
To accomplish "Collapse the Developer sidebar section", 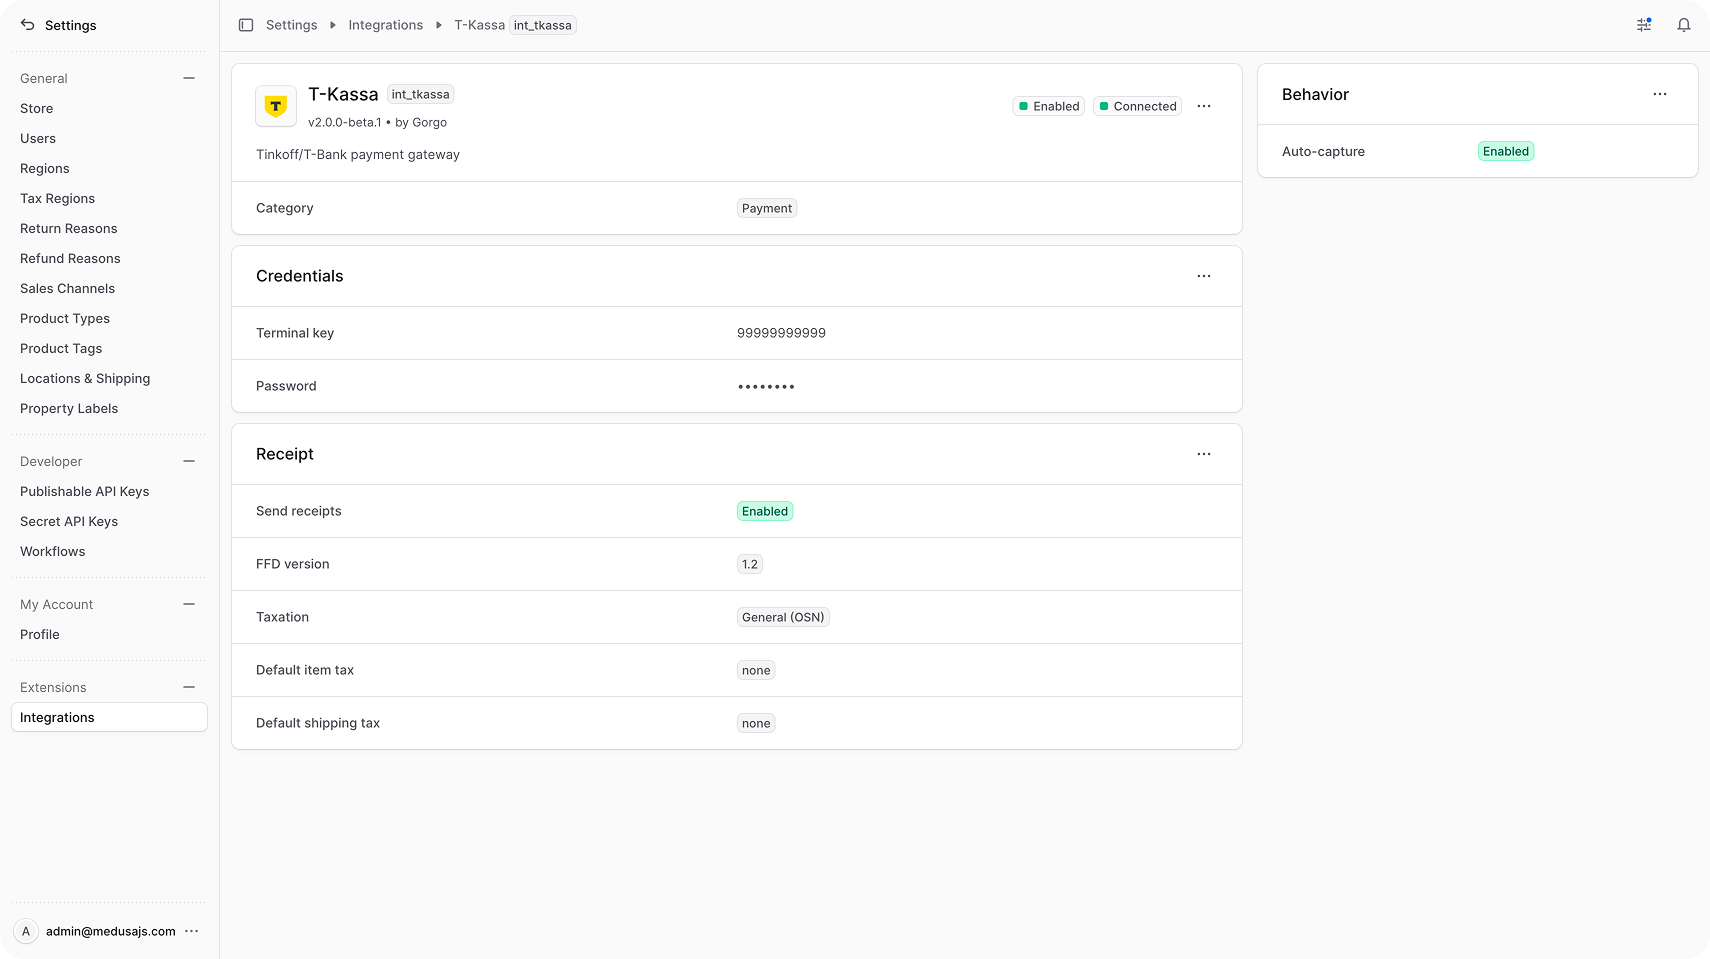I will [x=189, y=461].
